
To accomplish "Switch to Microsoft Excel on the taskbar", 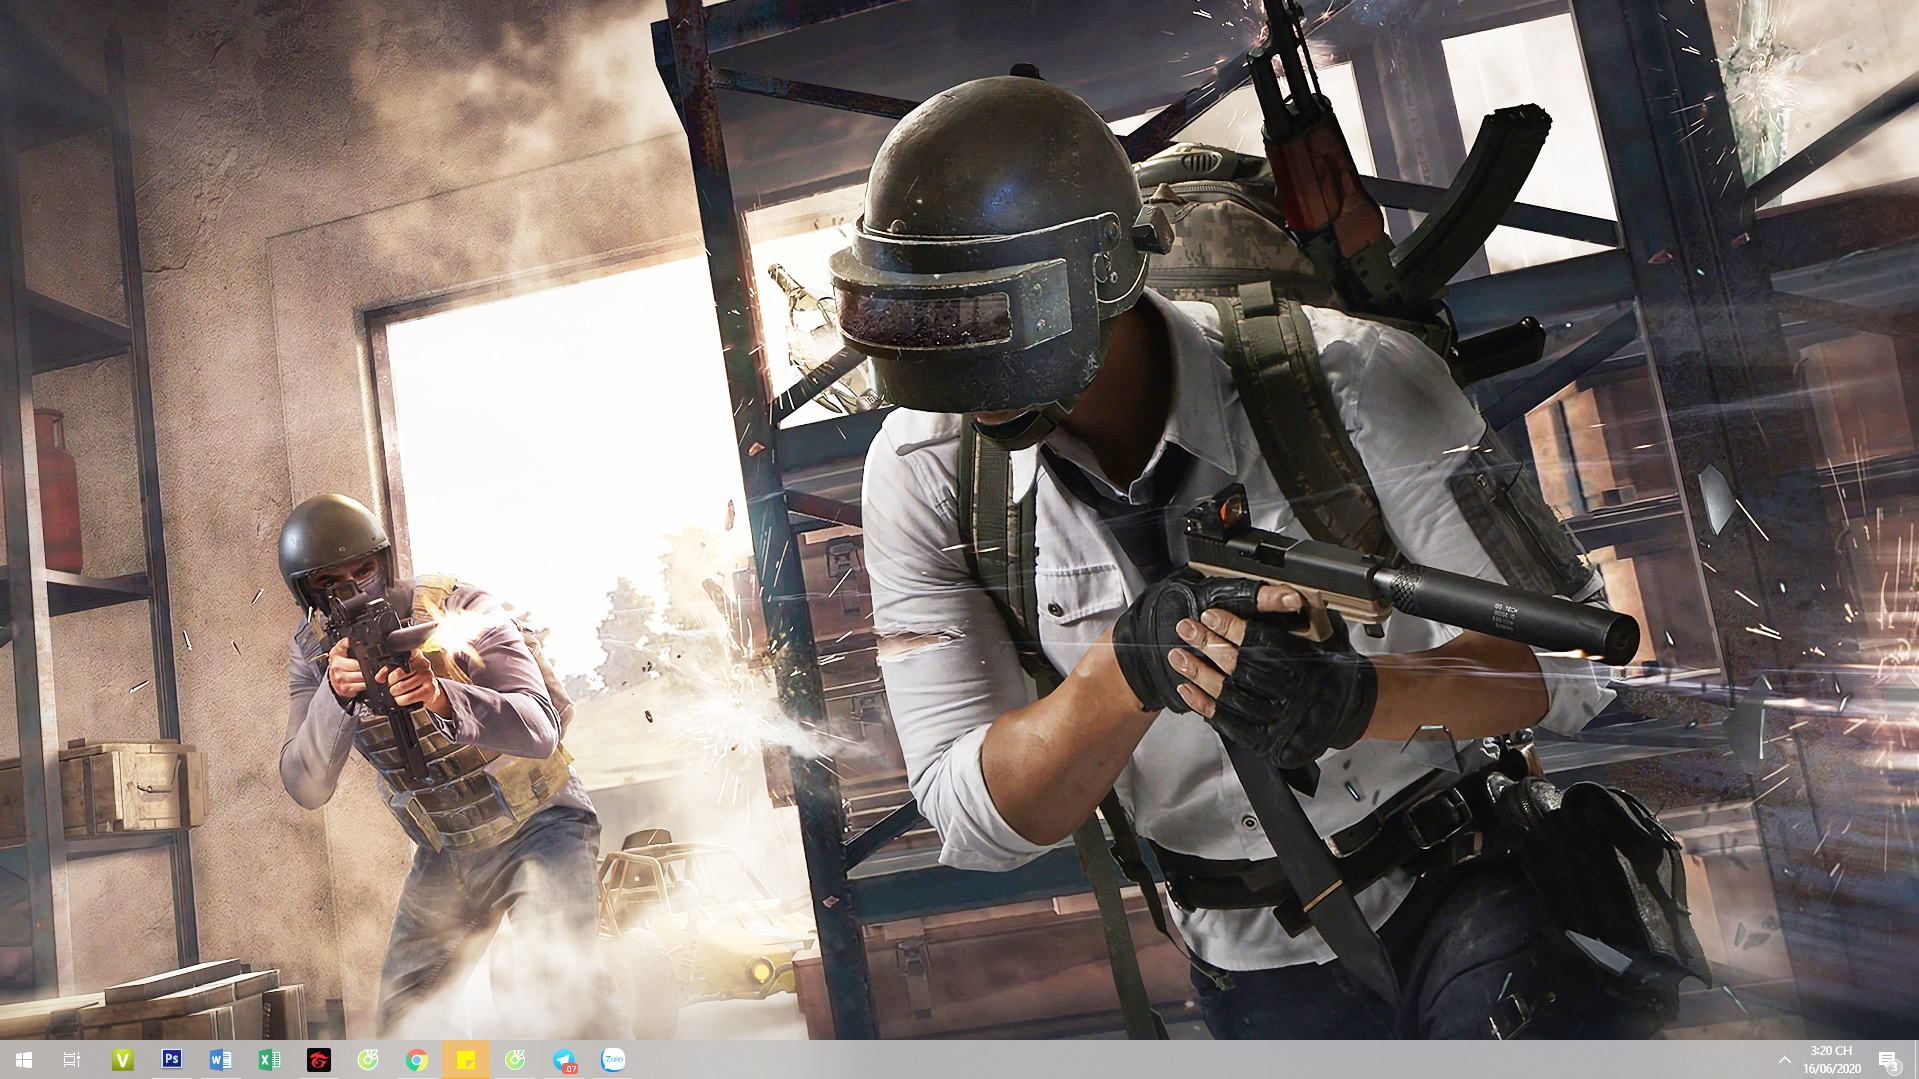I will 269,1059.
